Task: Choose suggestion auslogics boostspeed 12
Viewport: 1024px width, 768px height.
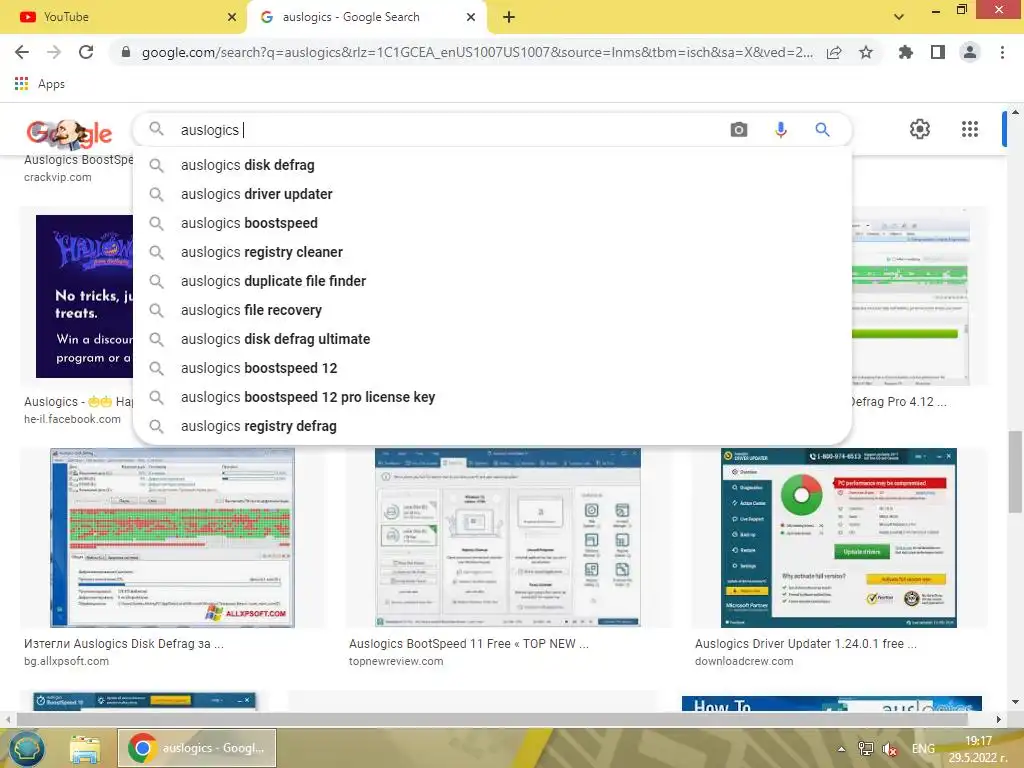Action: pyautogui.click(x=492, y=368)
